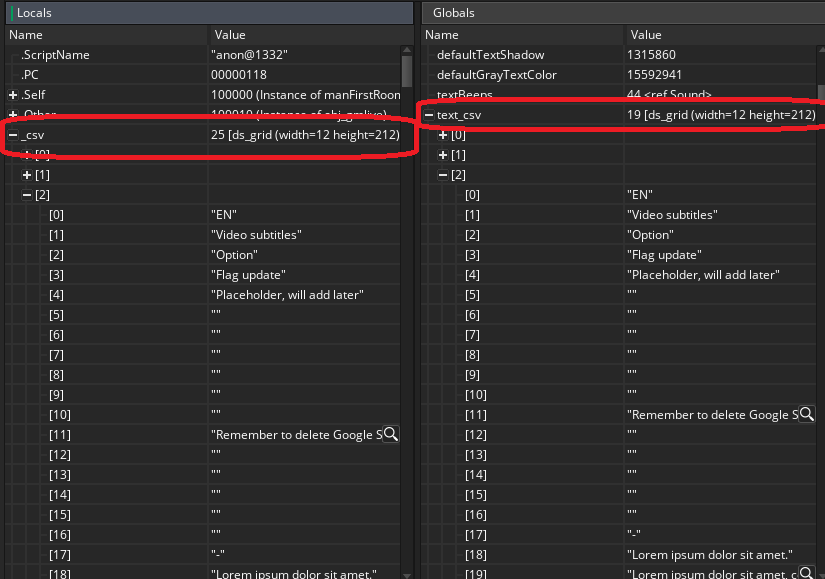Select the 00000118 value in Locals
Image resolution: width=825 pixels, height=579 pixels.
click(239, 75)
